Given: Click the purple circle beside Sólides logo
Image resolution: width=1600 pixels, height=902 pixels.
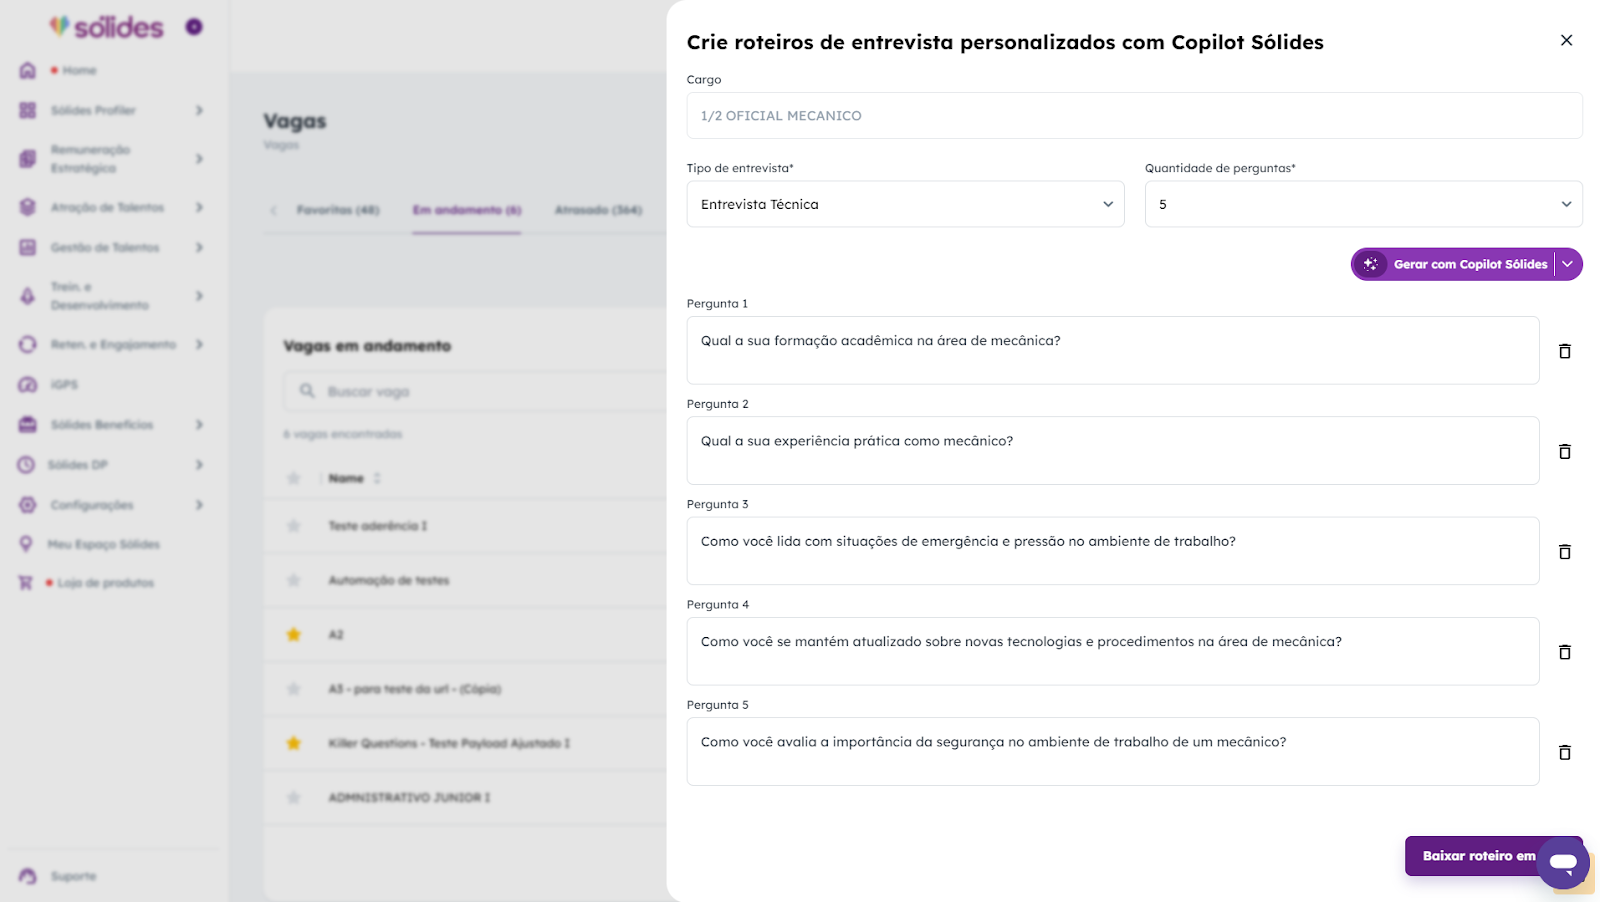Looking at the screenshot, I should (x=194, y=27).
